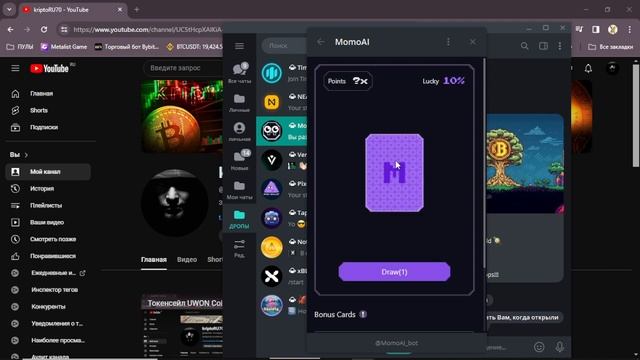Viewport: 640px width, 360px height.
Task: Open the chat with black V avatar
Action: [281, 160]
